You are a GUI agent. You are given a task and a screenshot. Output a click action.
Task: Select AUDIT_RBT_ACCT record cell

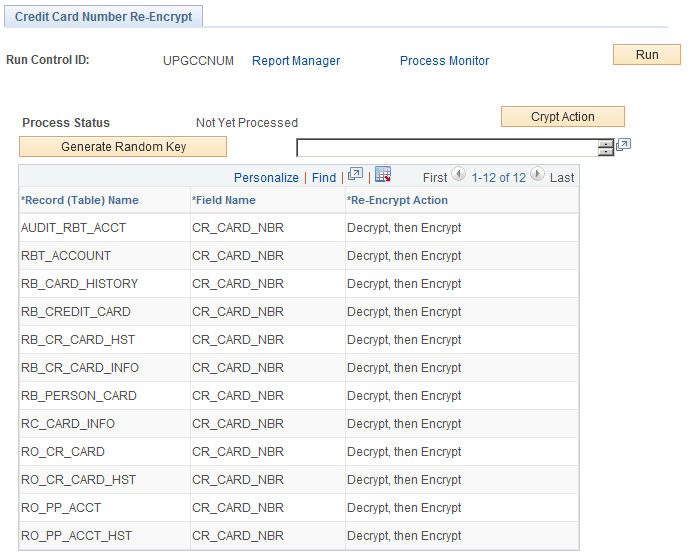tap(105, 228)
